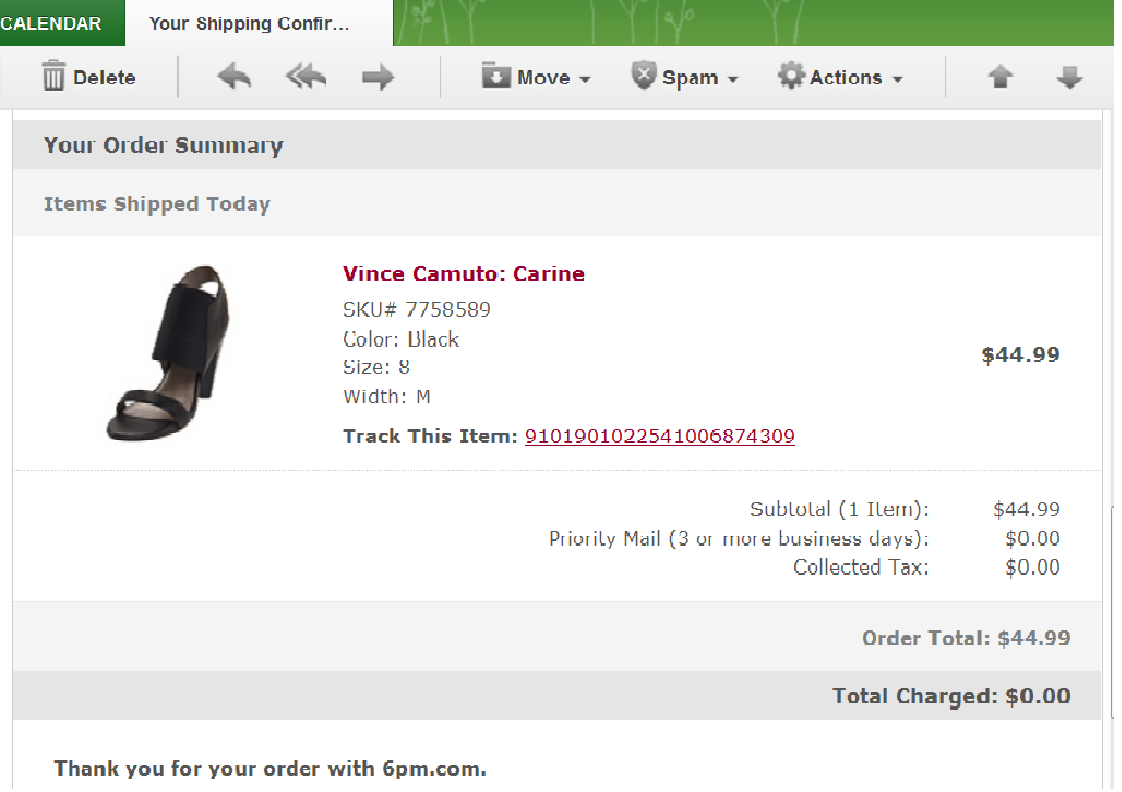Forward email using right arrow icon
This screenshot has height=792, width=1122.
pyautogui.click(x=377, y=77)
